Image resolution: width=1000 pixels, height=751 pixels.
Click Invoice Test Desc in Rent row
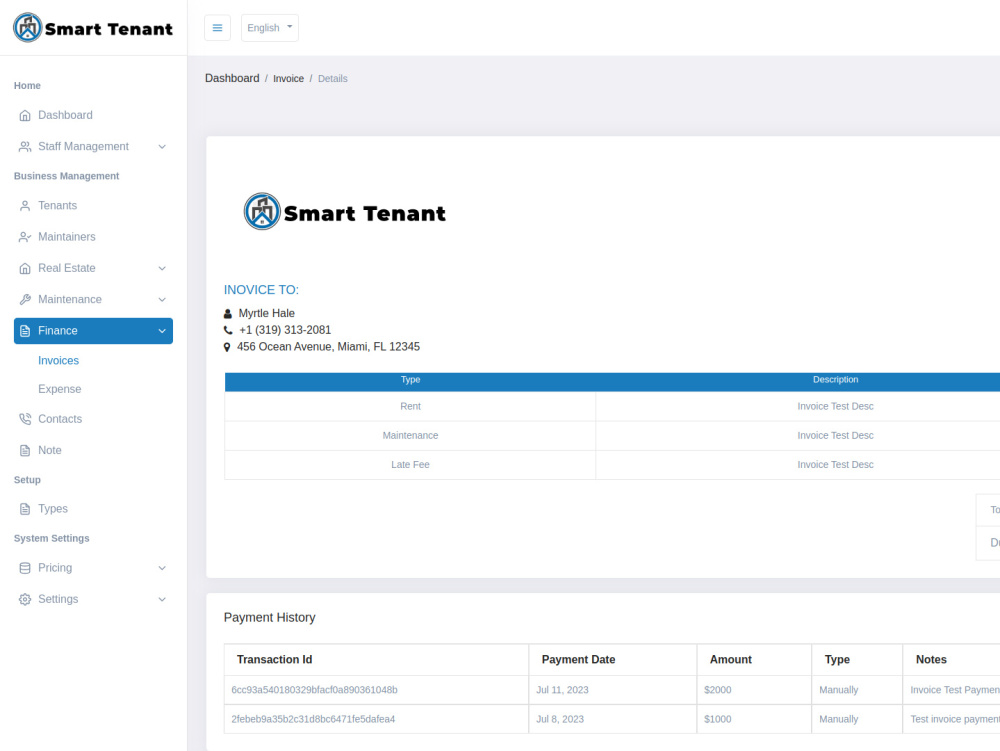click(x=835, y=406)
